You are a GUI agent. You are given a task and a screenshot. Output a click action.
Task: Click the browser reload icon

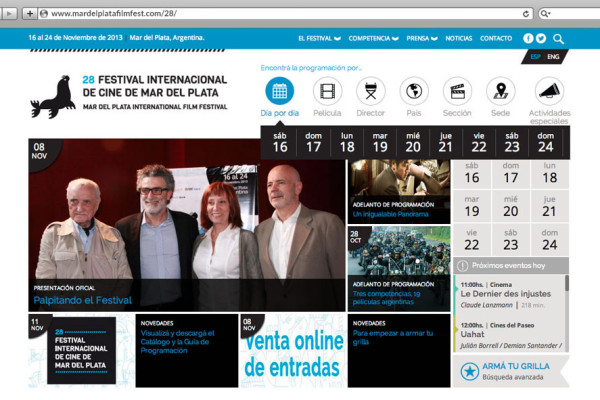pos(526,14)
